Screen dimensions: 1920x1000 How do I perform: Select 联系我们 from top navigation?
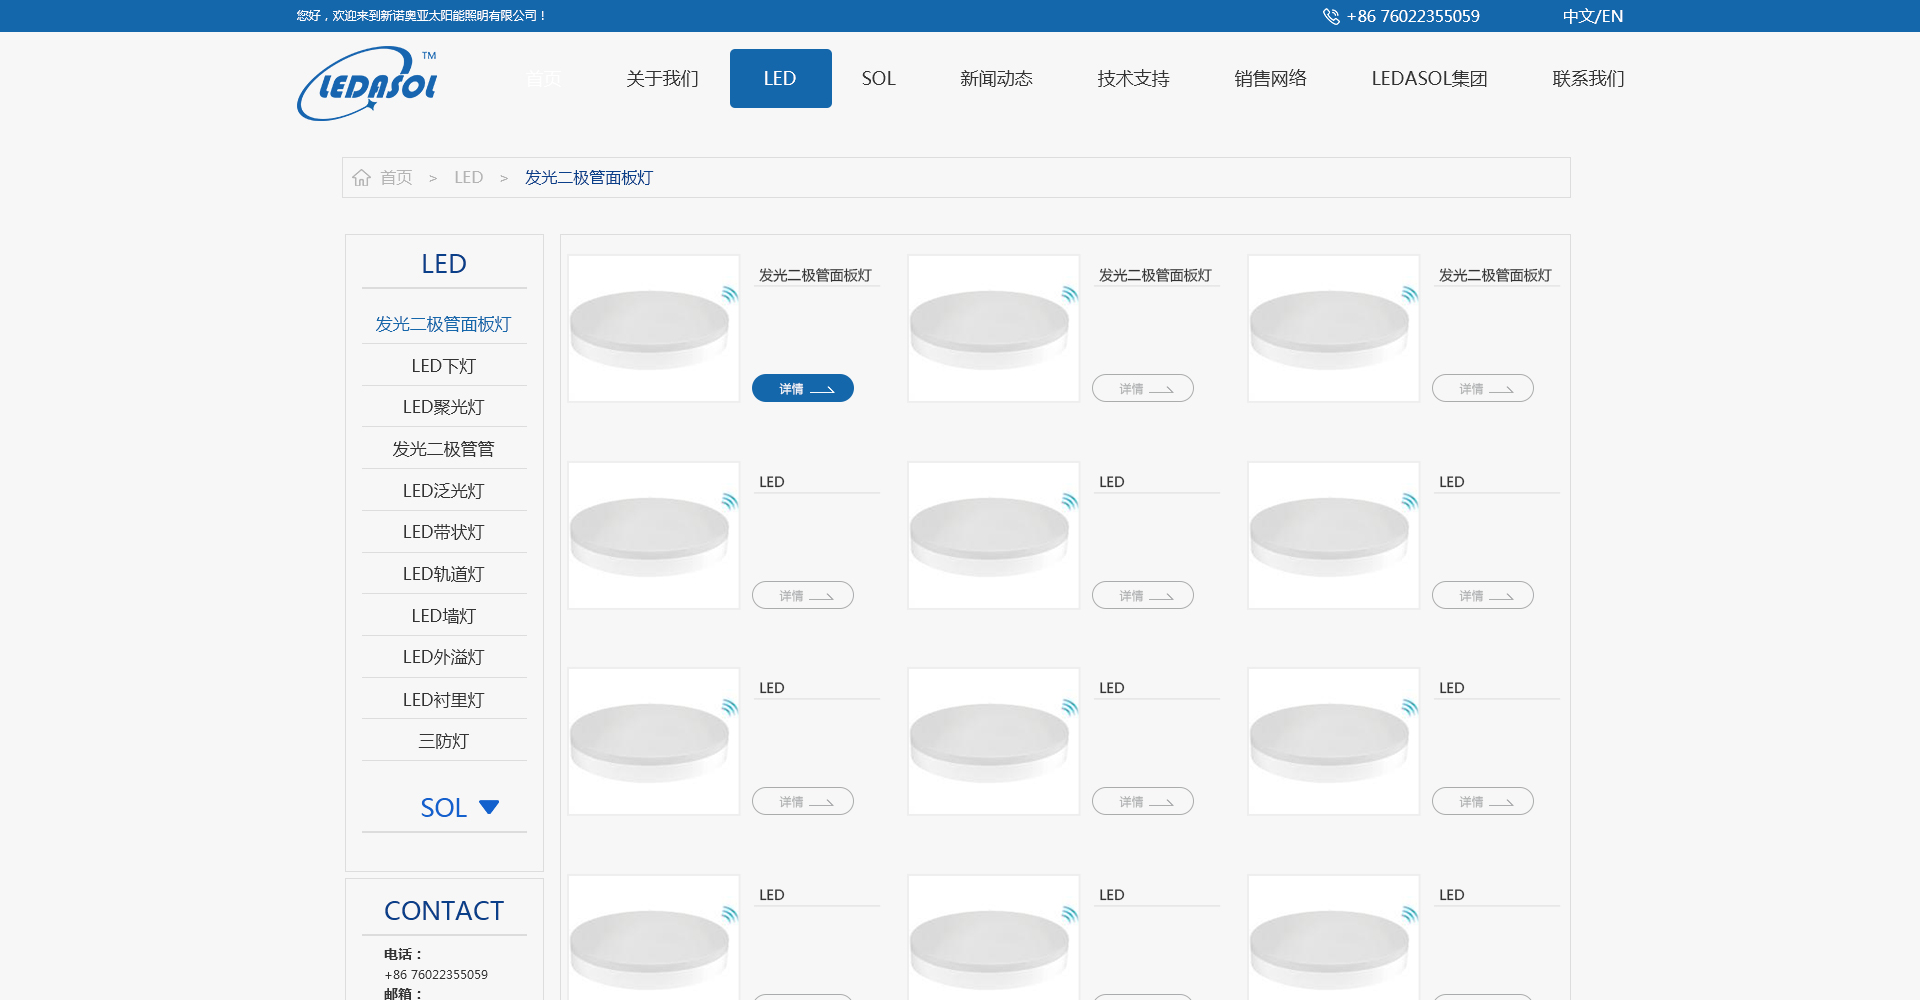(1588, 79)
